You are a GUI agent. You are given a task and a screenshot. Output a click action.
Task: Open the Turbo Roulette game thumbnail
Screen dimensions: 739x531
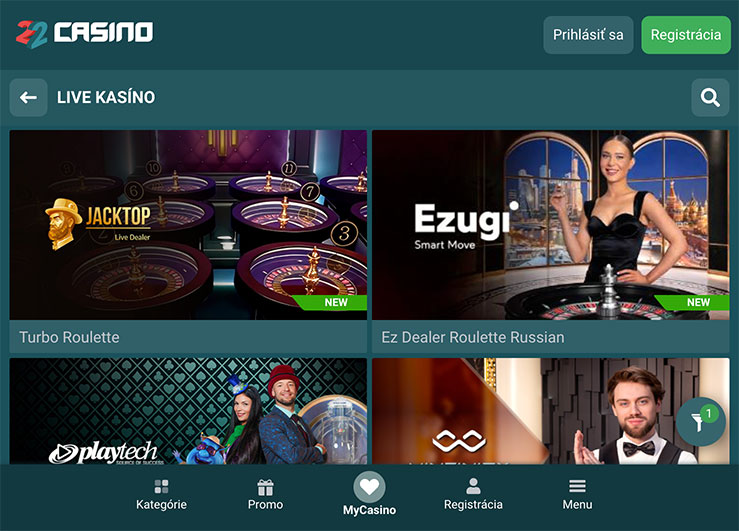(x=188, y=225)
